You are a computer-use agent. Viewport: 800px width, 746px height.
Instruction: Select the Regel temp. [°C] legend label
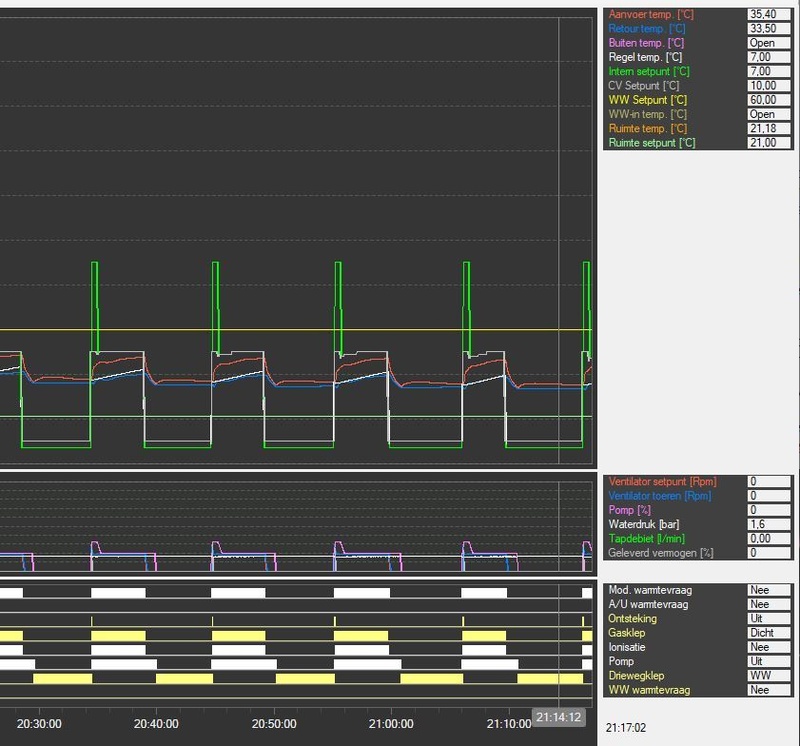pyautogui.click(x=645, y=57)
